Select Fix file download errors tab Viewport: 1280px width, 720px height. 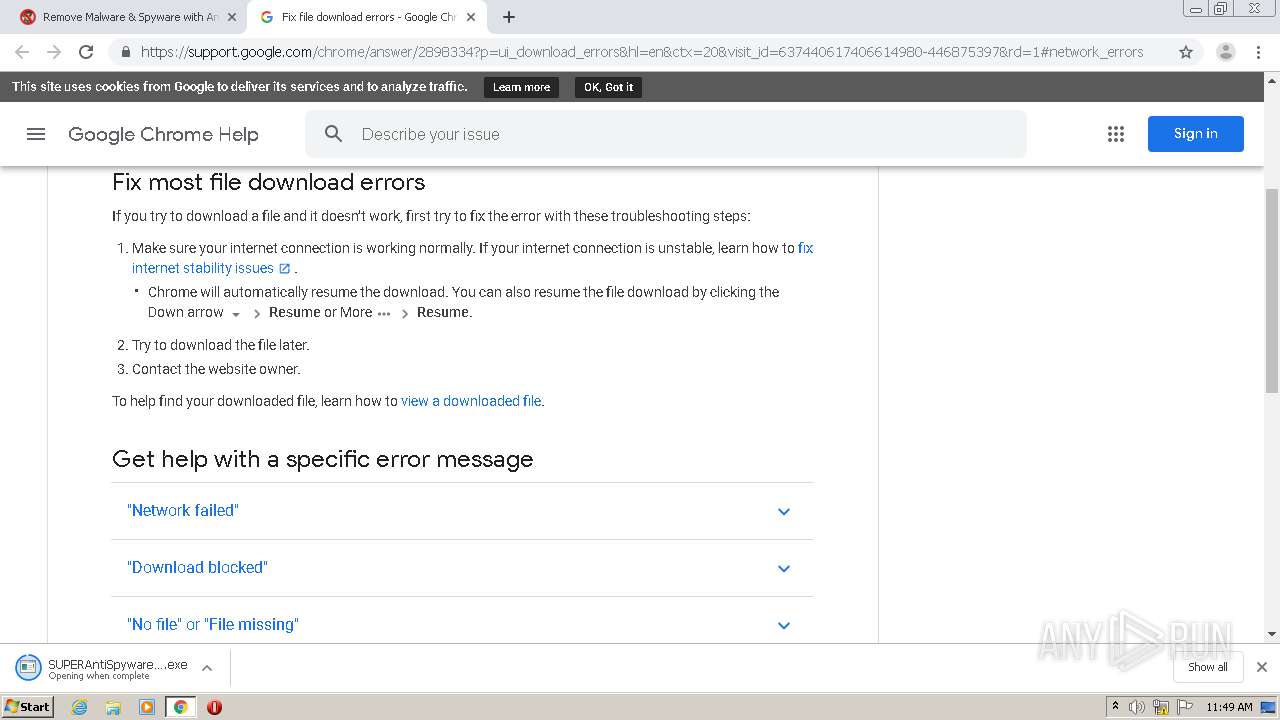coord(366,17)
